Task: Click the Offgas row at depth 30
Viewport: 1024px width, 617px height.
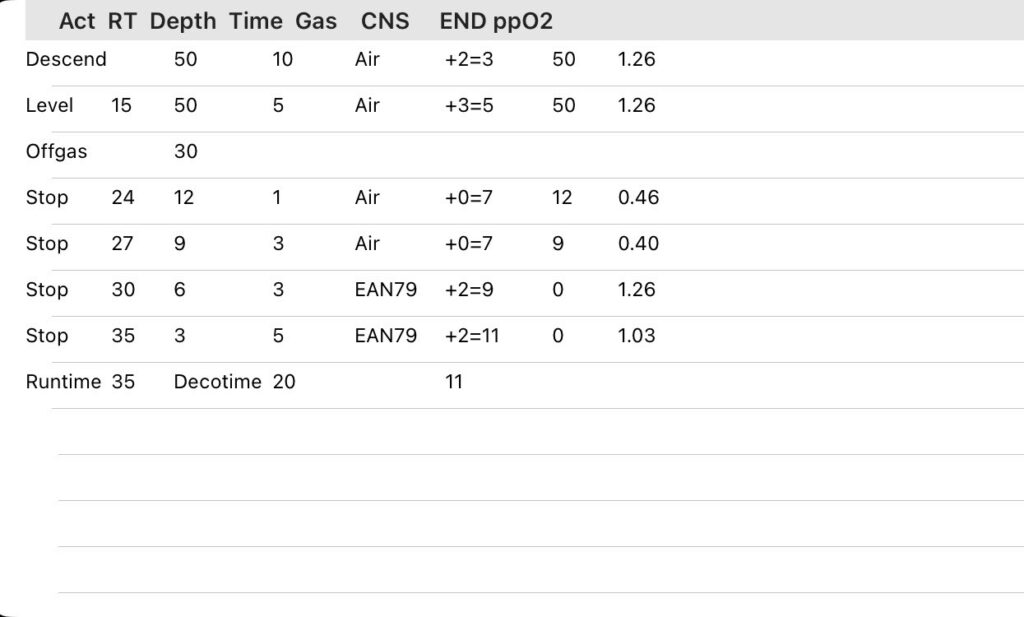Action: [56, 151]
